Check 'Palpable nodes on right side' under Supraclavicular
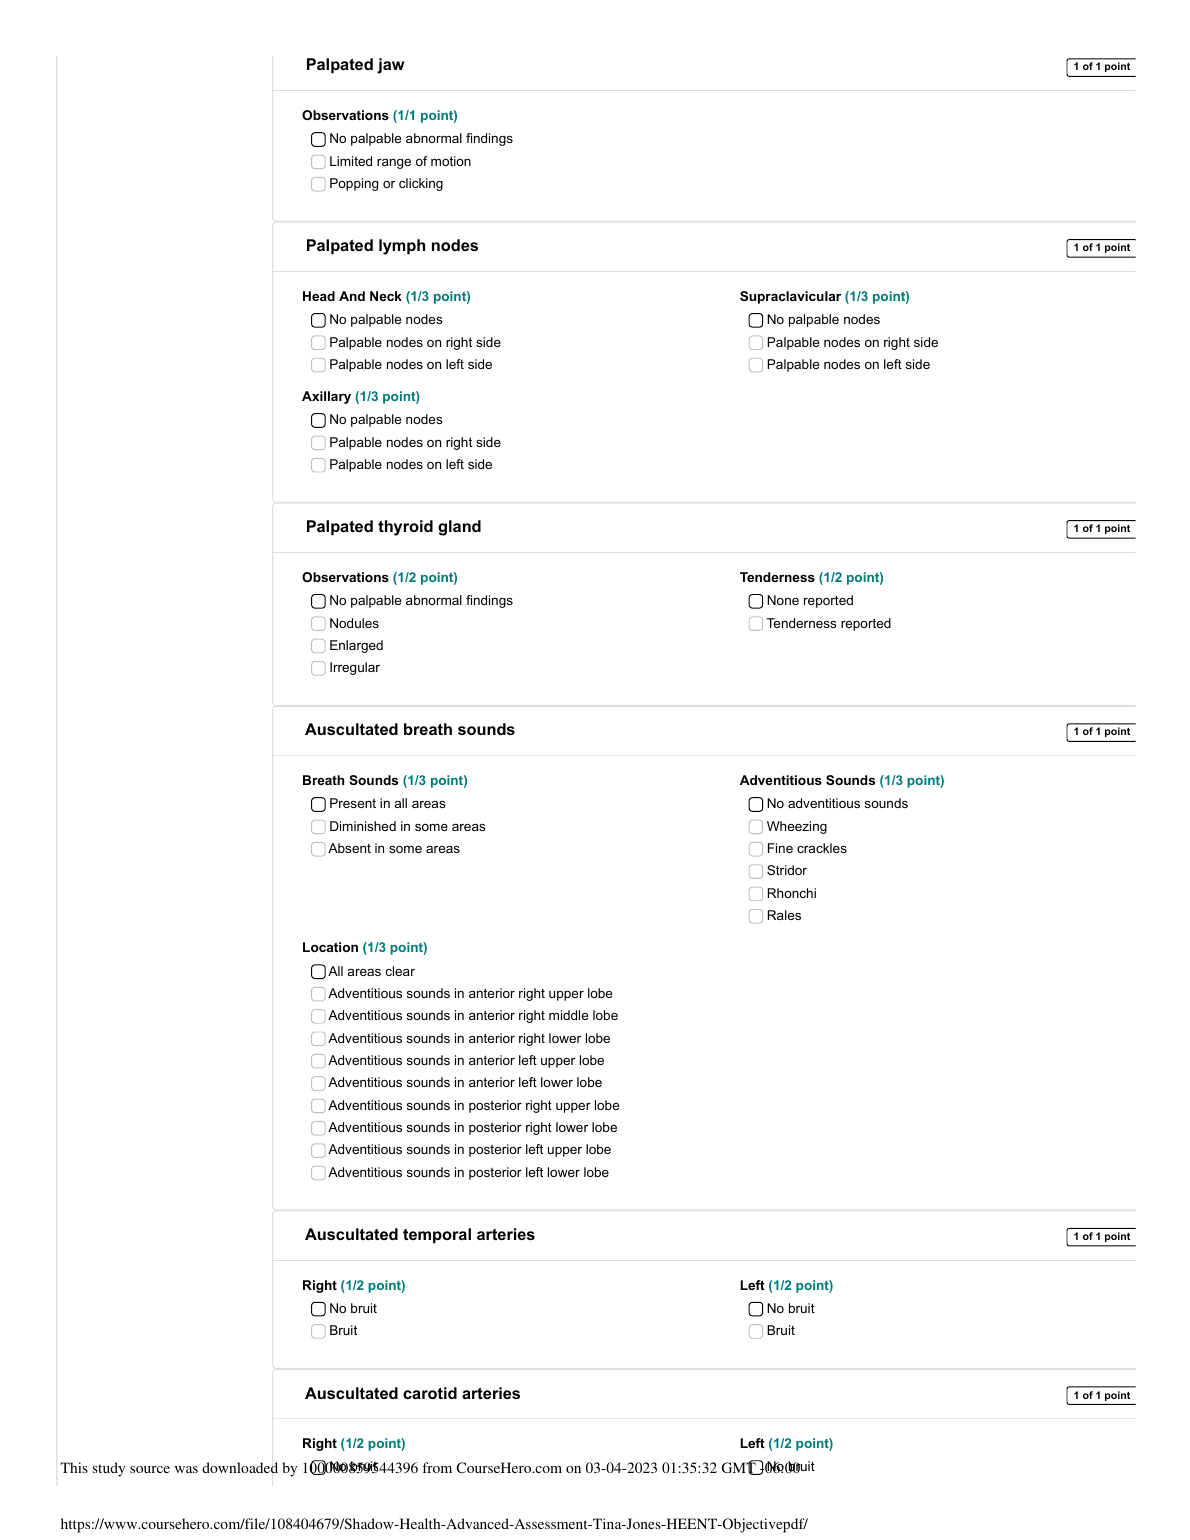Viewport: 1190px width, 1540px height. (756, 343)
